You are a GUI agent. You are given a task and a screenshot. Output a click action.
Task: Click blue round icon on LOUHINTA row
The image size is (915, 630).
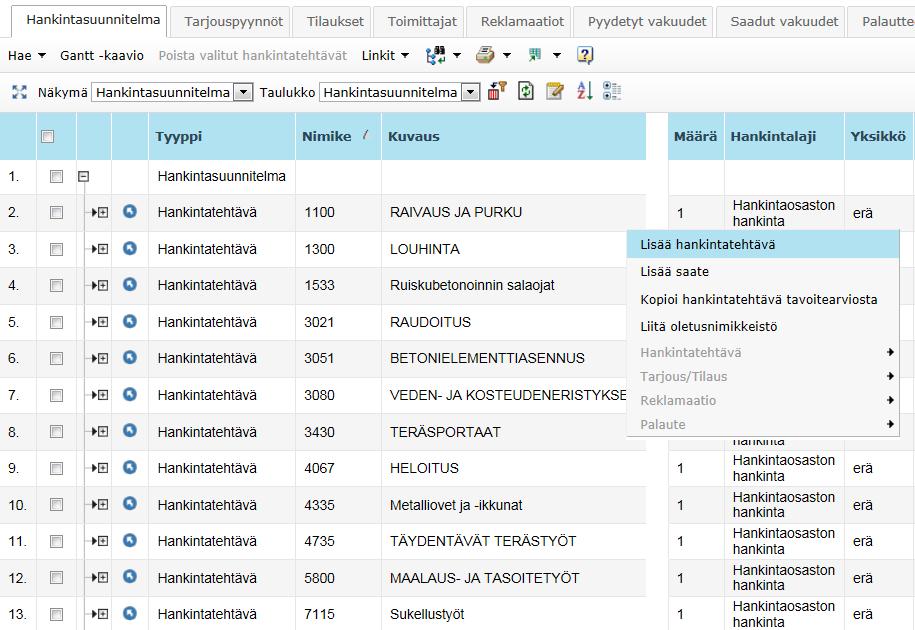130,248
